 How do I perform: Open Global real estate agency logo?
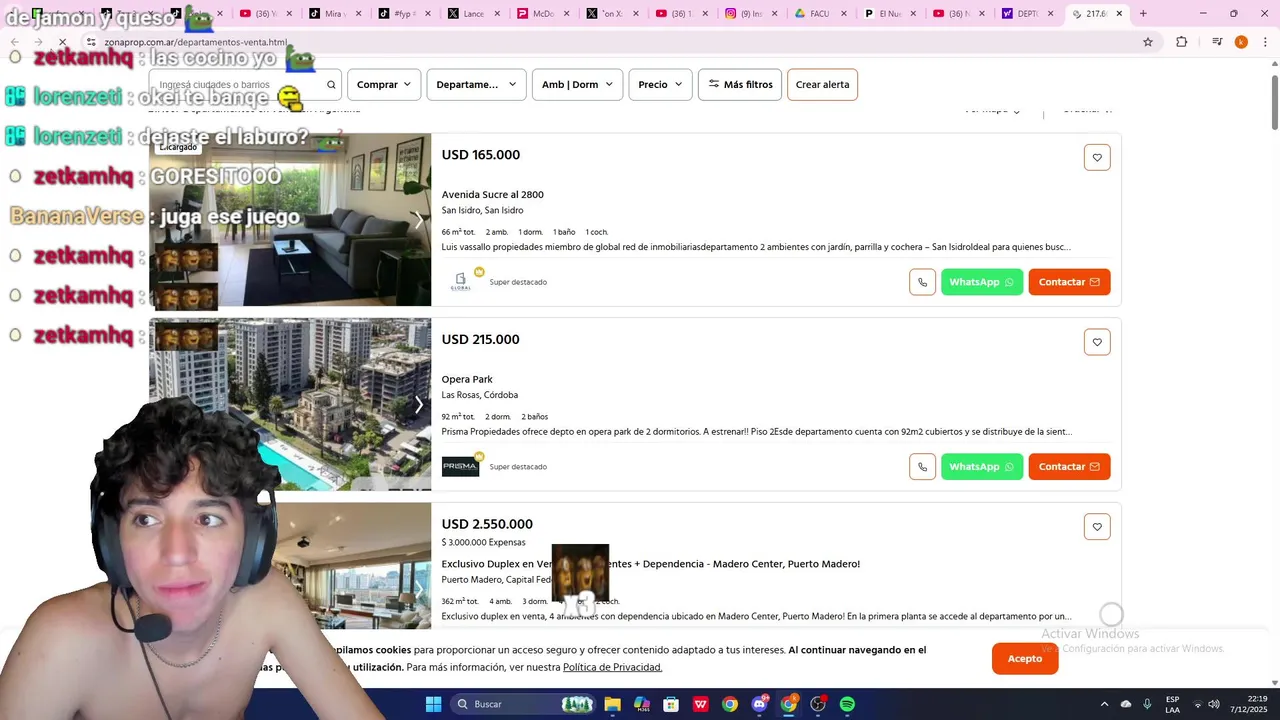click(460, 282)
